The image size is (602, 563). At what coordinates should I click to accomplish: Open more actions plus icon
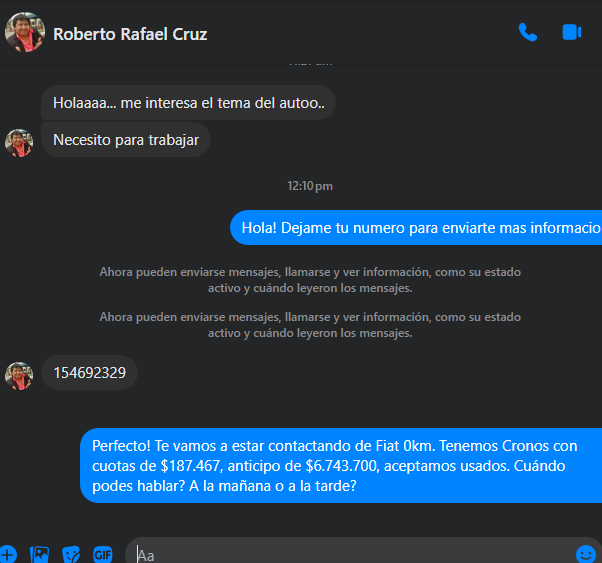coord(8,553)
